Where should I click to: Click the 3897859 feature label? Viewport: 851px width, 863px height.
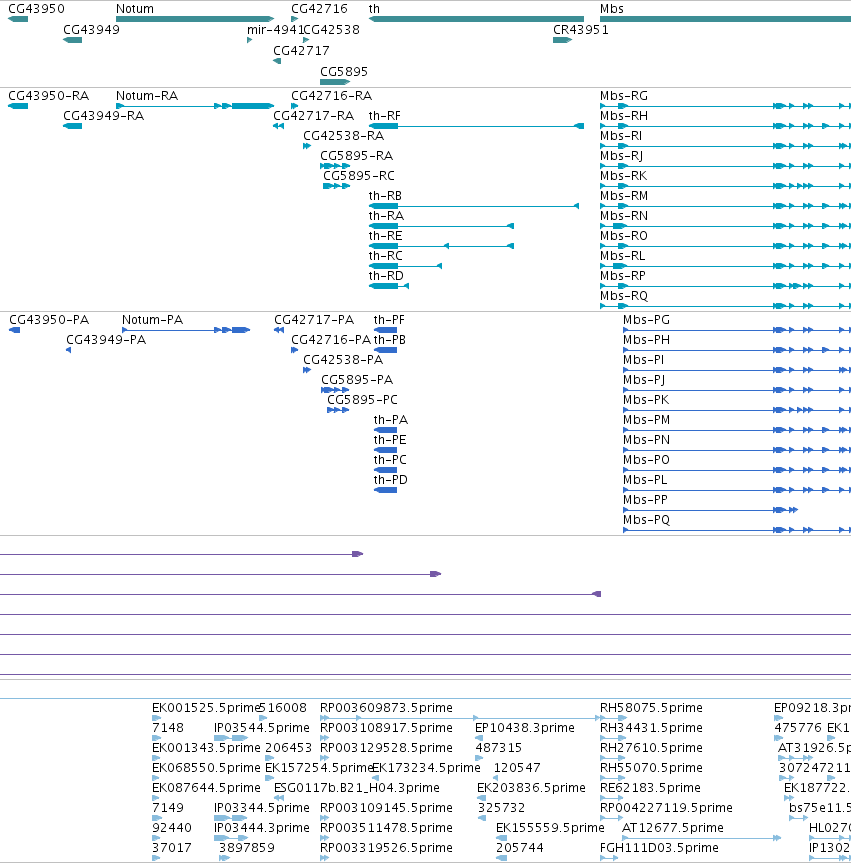coord(247,848)
